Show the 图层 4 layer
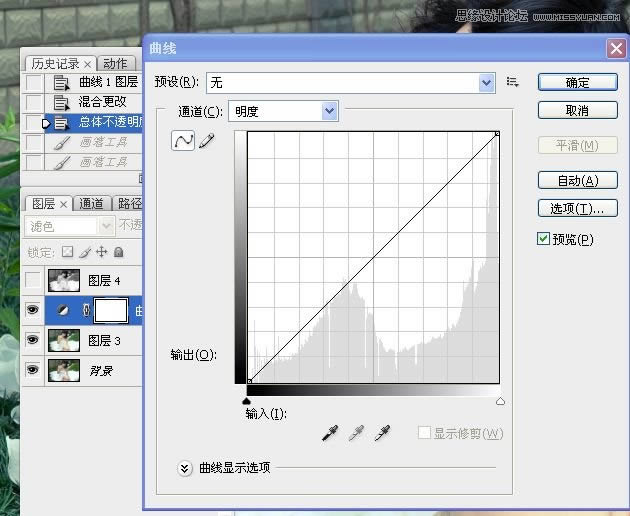 click(33, 280)
